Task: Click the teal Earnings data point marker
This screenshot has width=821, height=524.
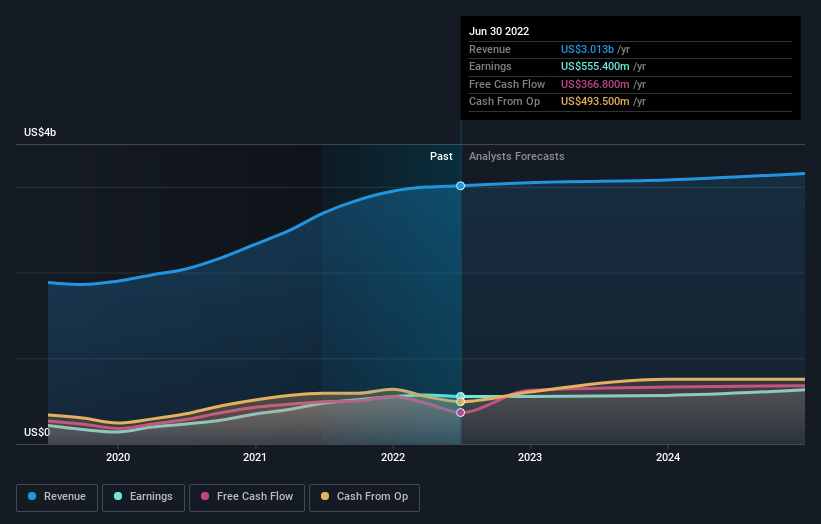Action: (460, 396)
